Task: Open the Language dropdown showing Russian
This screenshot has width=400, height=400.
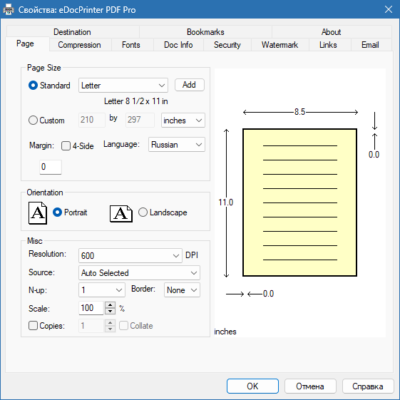Action: pos(177,145)
